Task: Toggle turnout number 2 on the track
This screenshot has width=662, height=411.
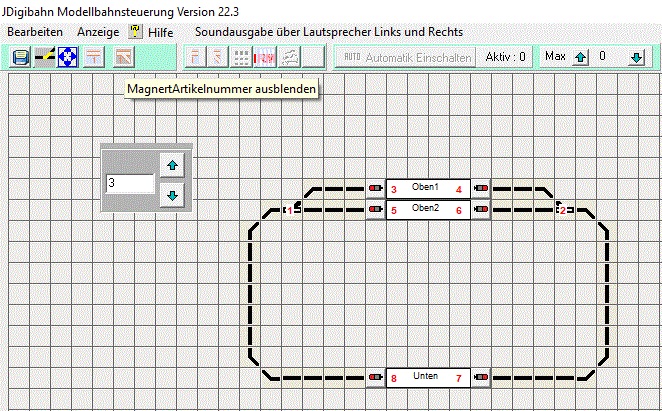Action: point(564,209)
